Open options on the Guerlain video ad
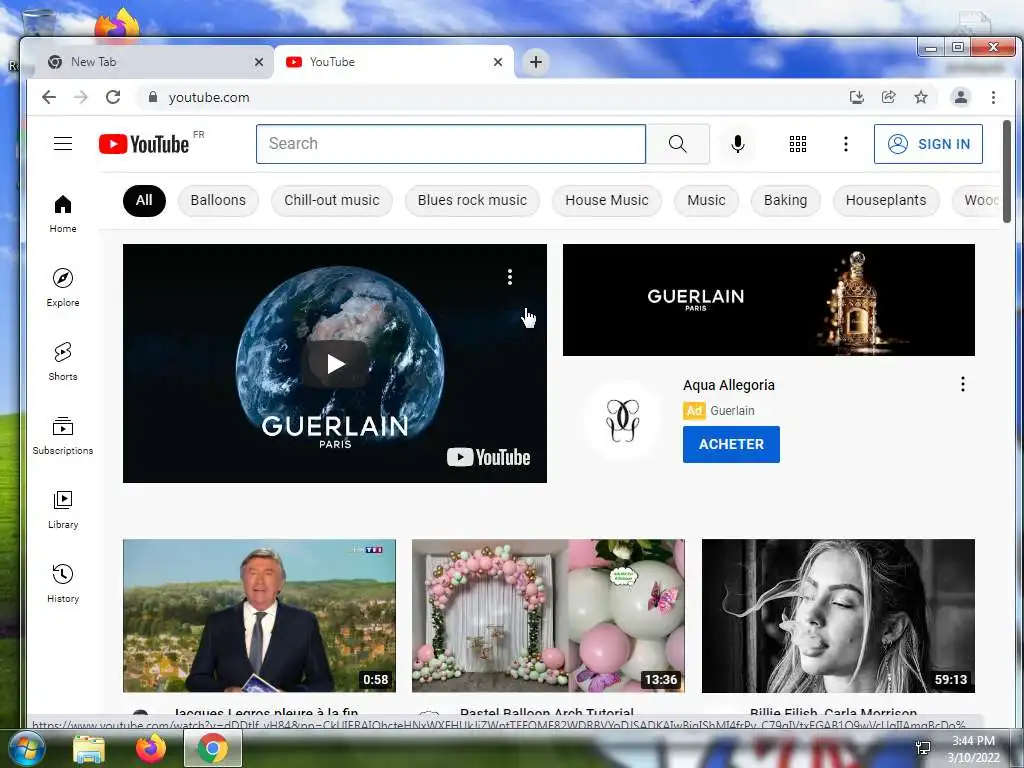 tap(510, 277)
